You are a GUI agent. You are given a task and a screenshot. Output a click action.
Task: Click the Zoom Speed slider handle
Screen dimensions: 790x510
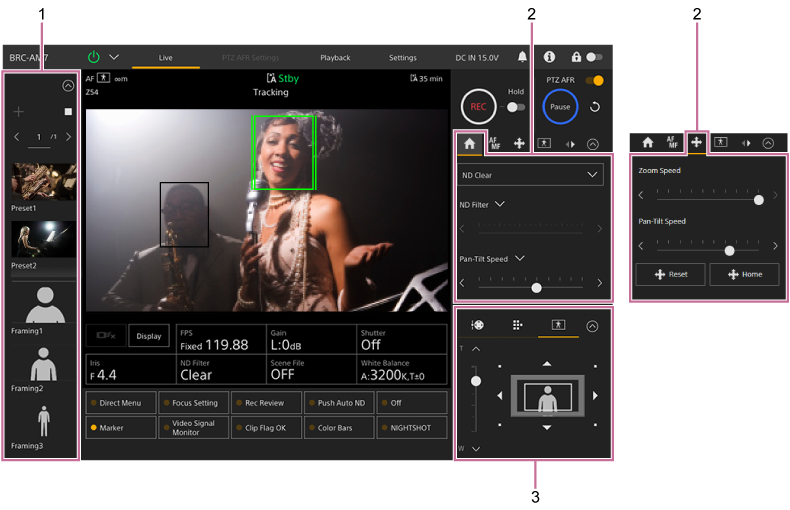[759, 200]
